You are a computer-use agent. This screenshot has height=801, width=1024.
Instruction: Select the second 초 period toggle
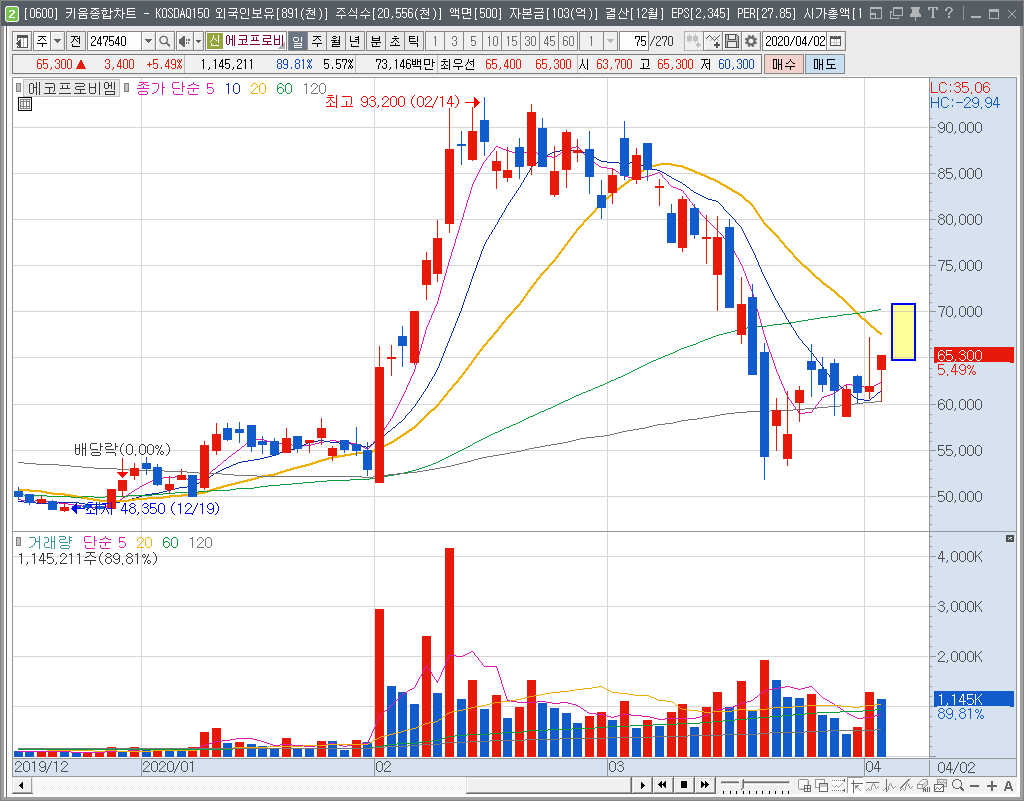pos(394,41)
